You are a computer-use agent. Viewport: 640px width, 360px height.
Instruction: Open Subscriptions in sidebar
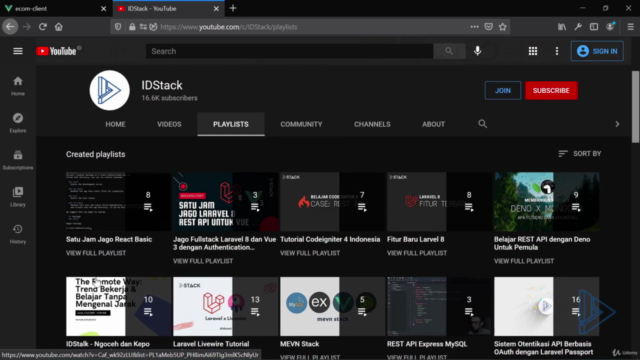[18, 160]
